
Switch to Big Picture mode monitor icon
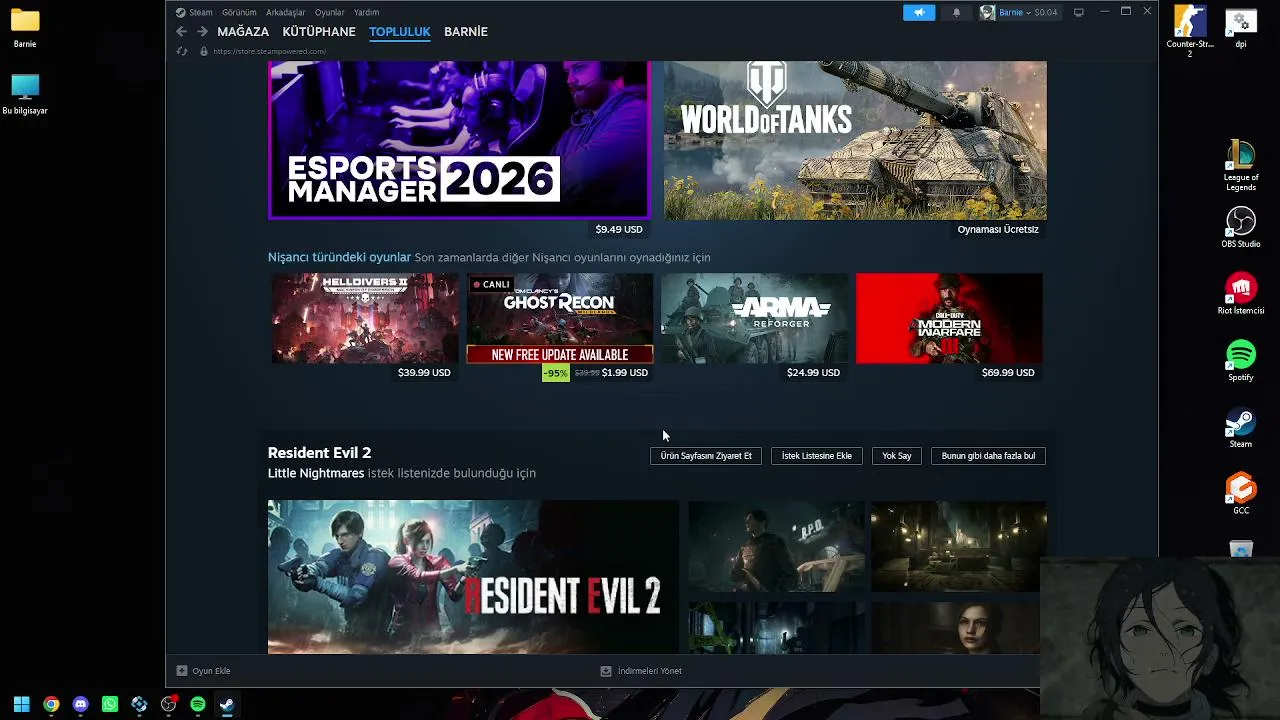(x=1079, y=12)
